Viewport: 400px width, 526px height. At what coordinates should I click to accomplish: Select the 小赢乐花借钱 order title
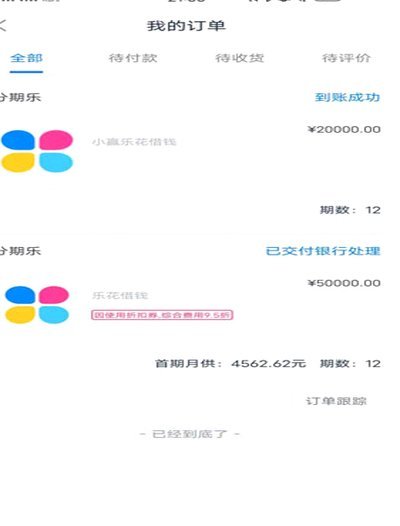coord(134,142)
